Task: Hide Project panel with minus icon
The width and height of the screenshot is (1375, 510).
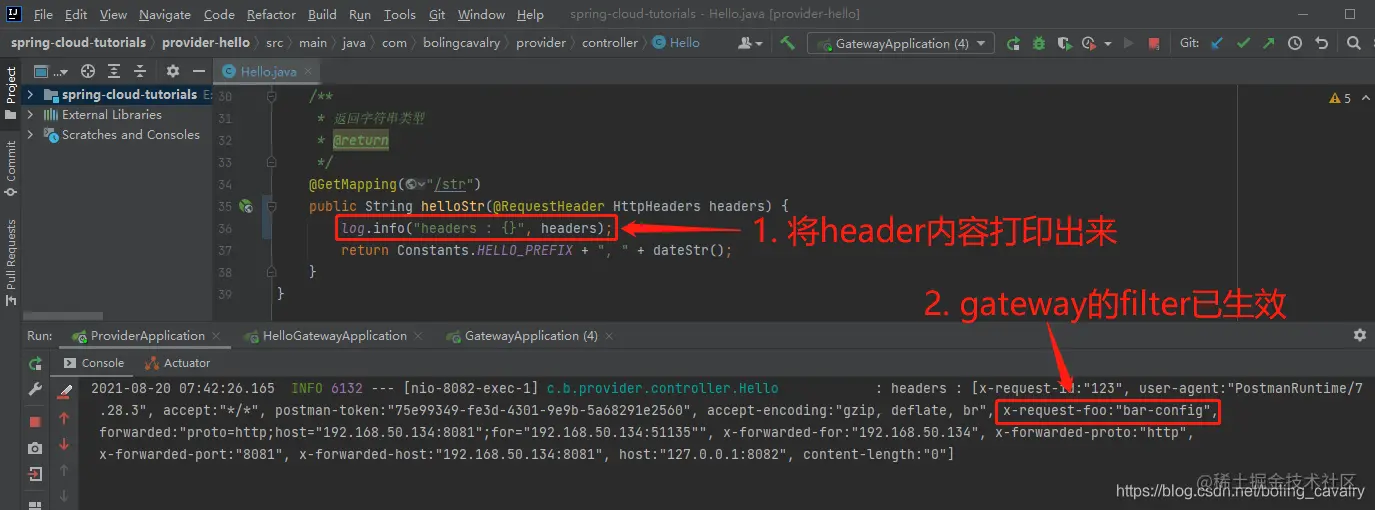Action: point(197,71)
